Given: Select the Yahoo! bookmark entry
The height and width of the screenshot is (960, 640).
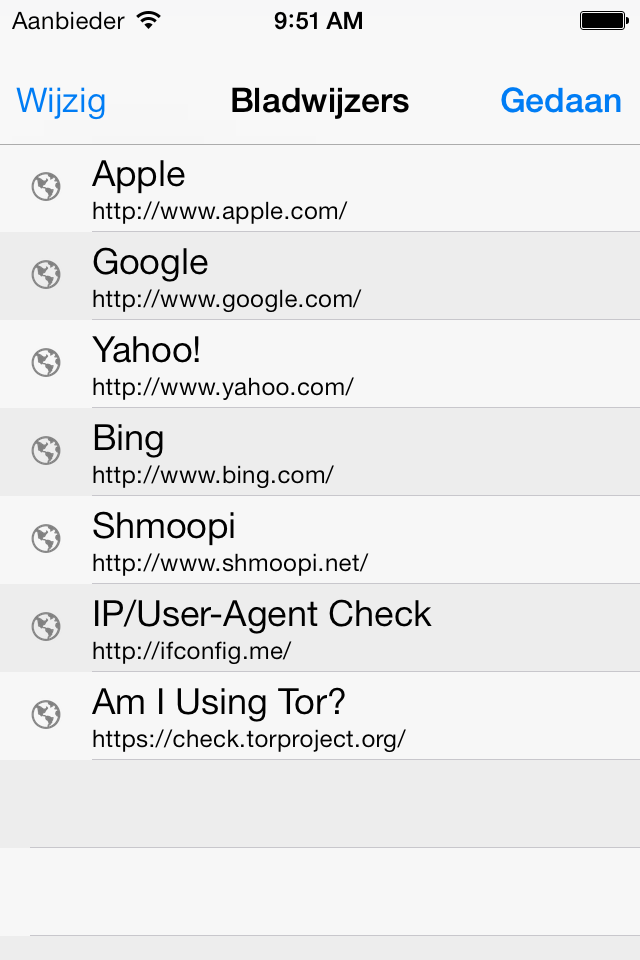Looking at the screenshot, I should pos(320,364).
